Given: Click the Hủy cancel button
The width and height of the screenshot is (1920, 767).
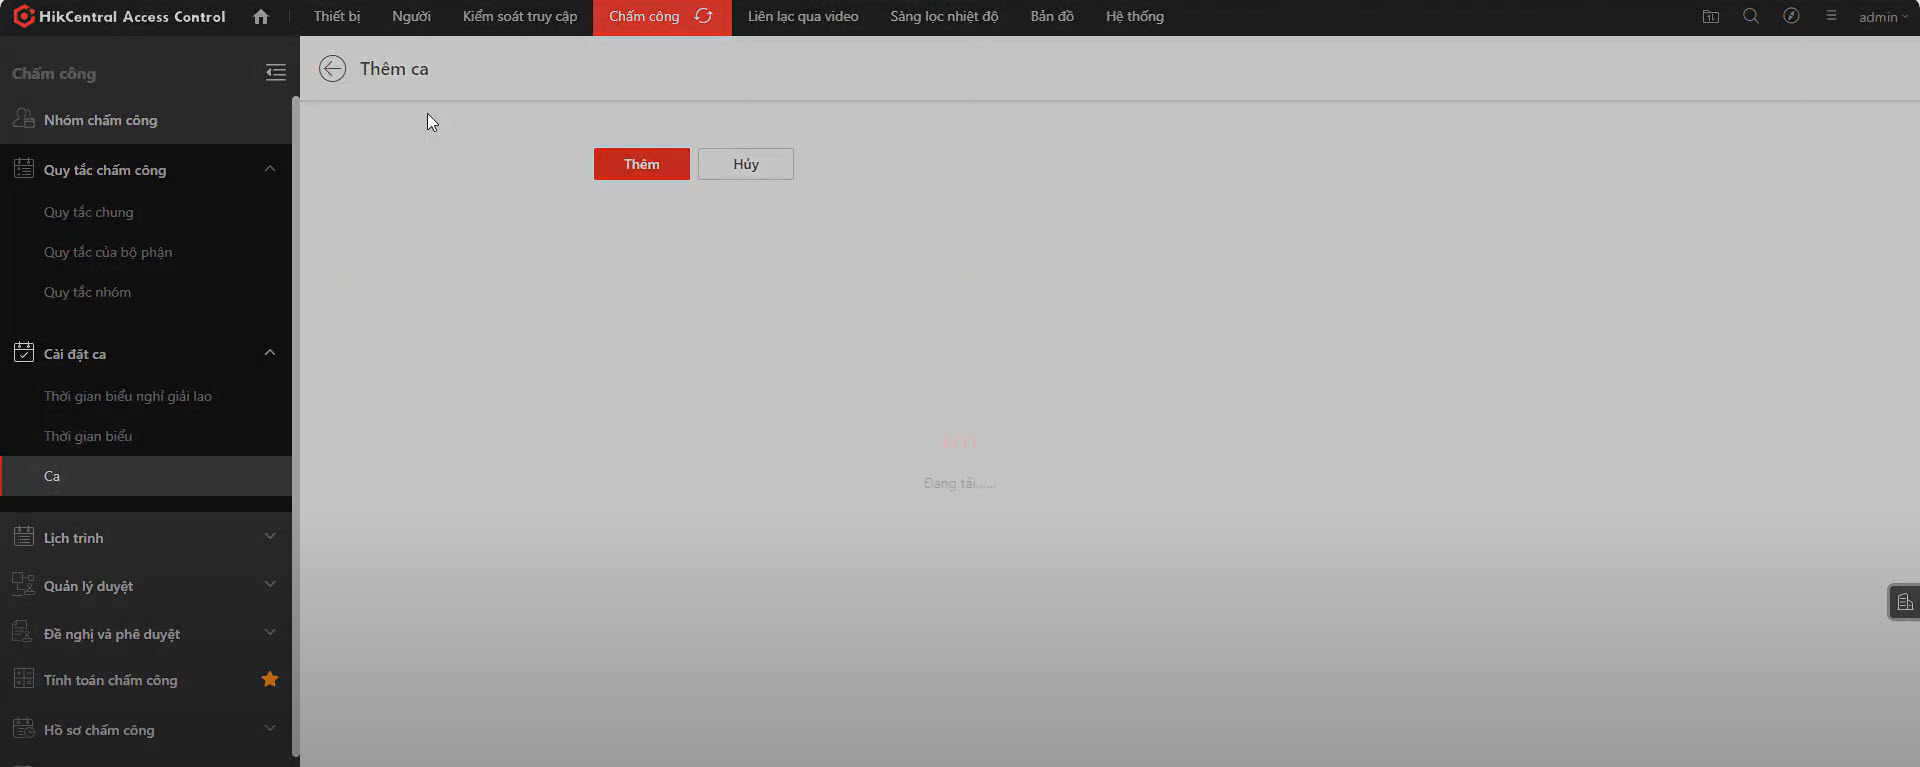Looking at the screenshot, I should tap(745, 164).
